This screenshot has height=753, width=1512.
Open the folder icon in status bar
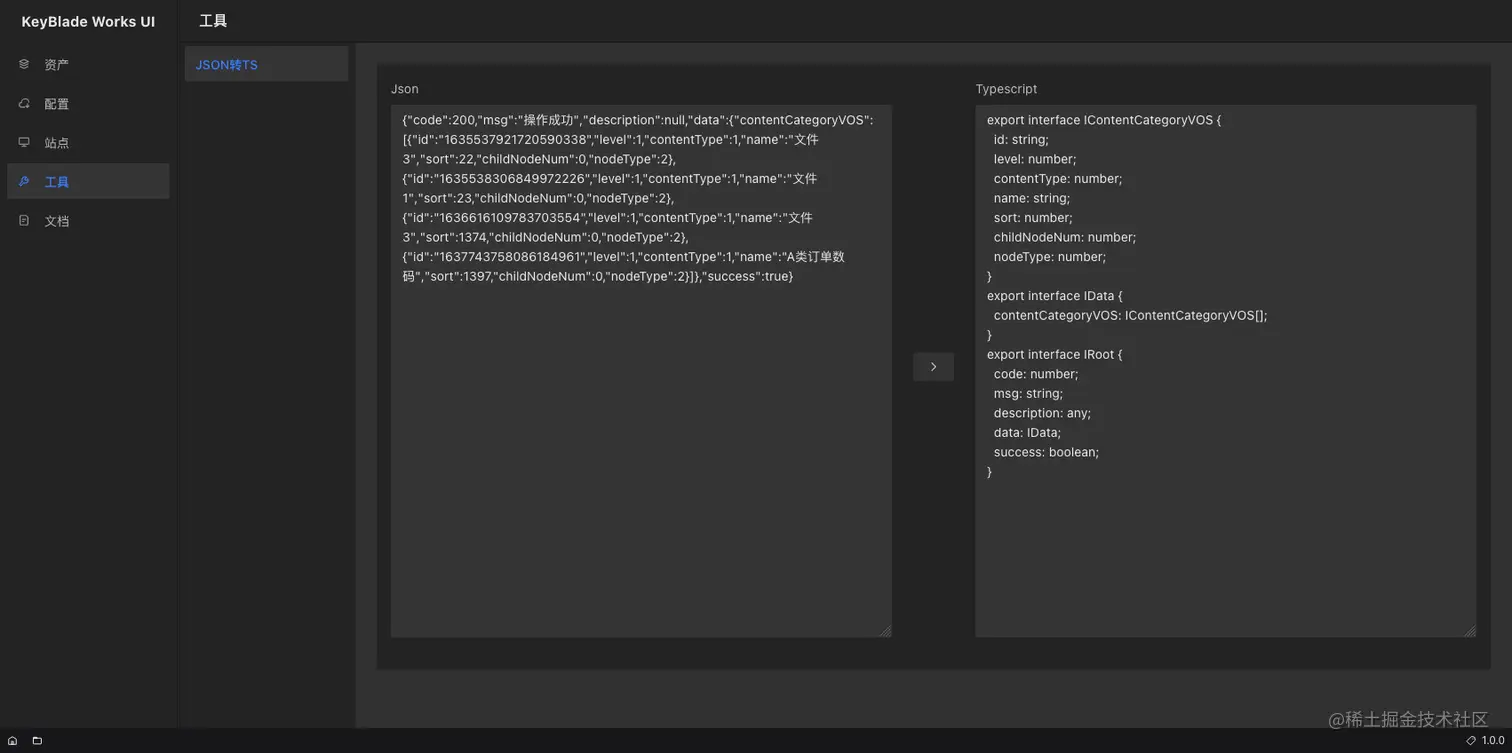pos(37,741)
